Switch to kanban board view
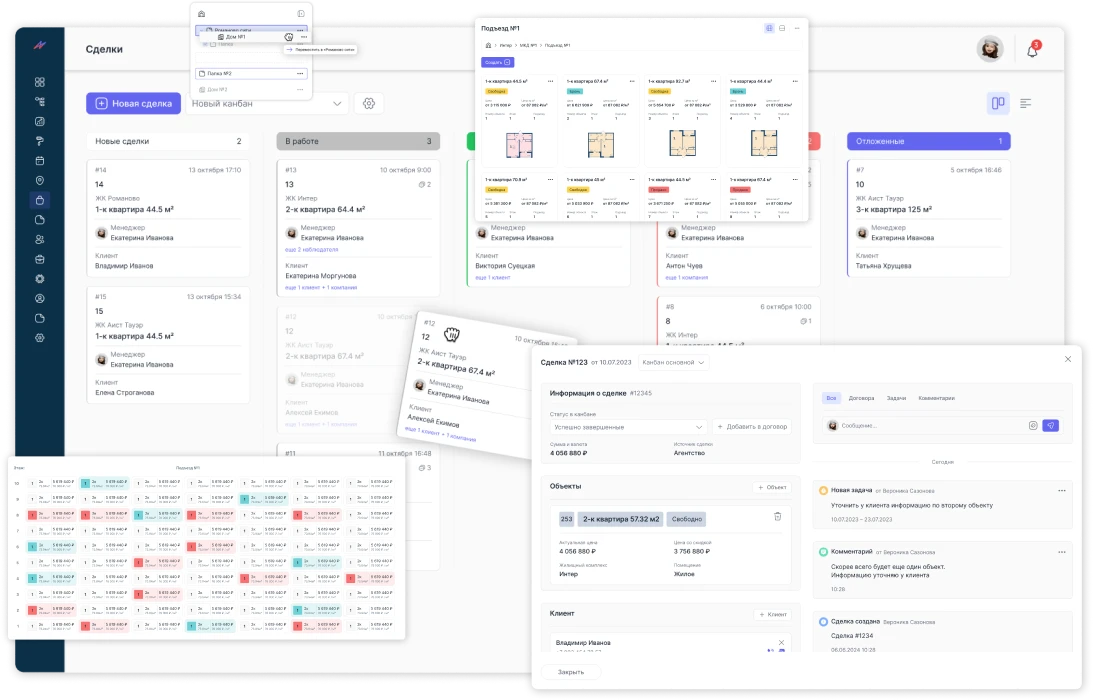Viewport: 1094px width, 700px height. click(997, 103)
